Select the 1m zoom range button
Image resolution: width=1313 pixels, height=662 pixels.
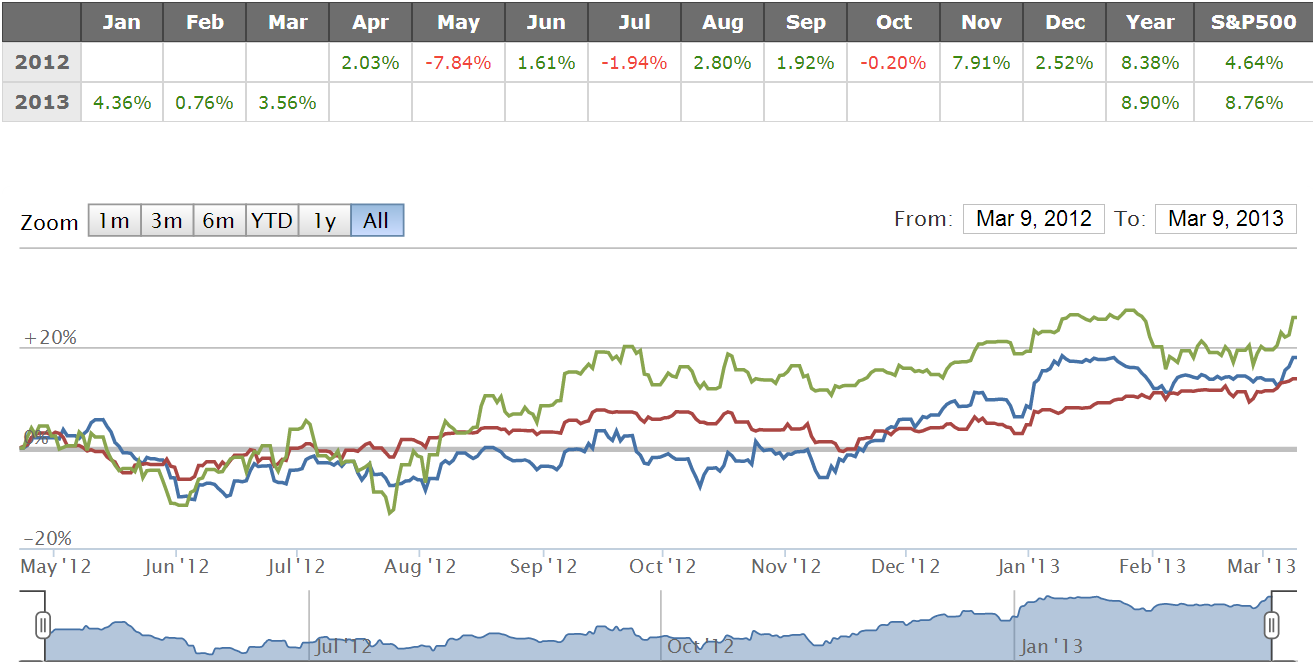pos(114,221)
